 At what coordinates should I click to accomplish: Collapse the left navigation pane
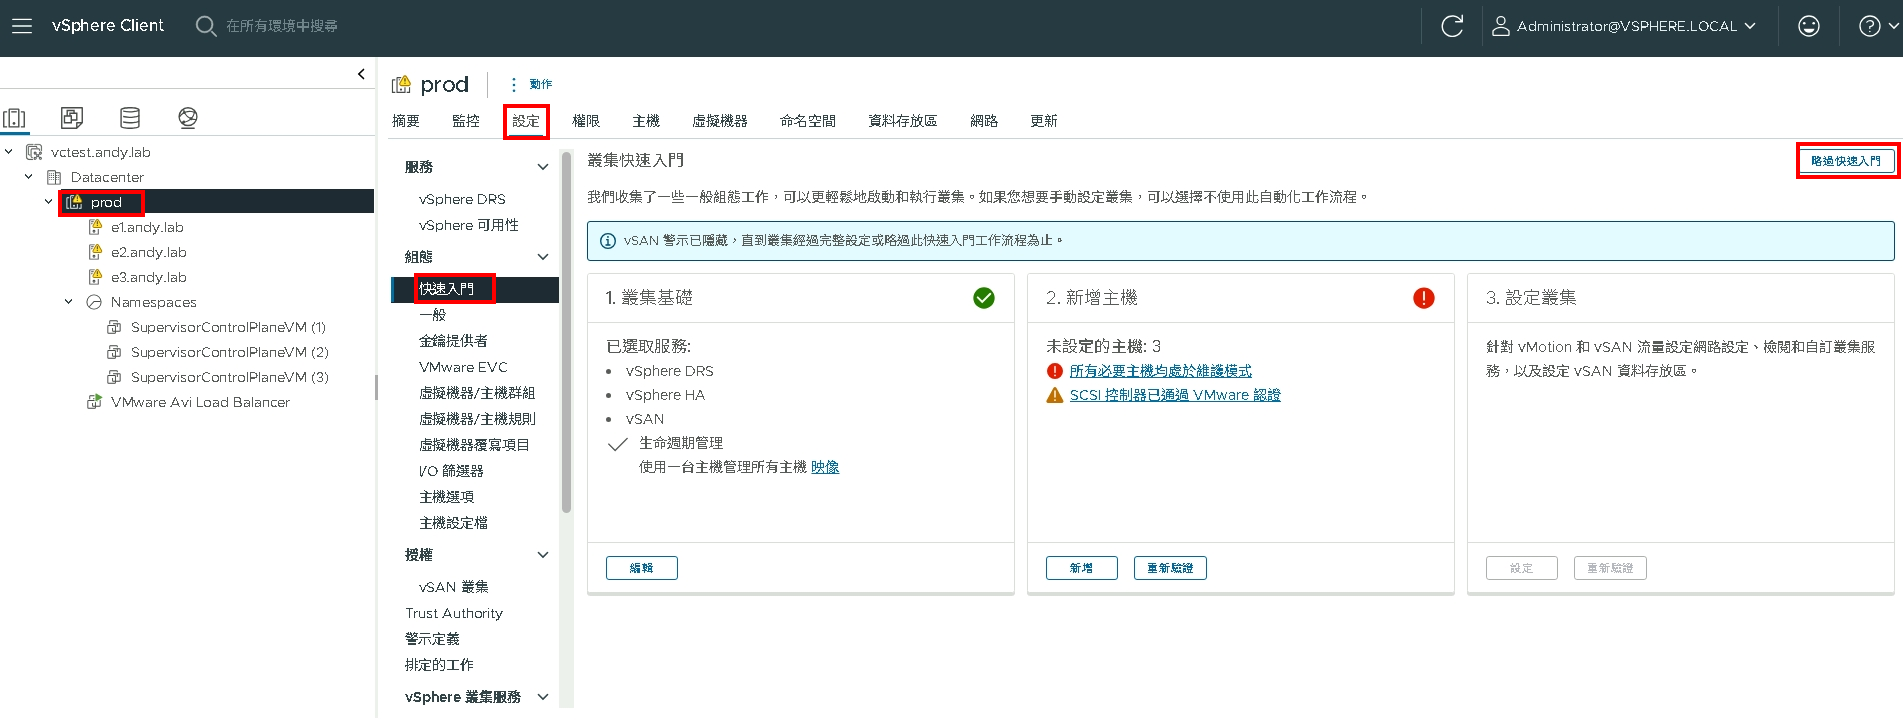[361, 74]
